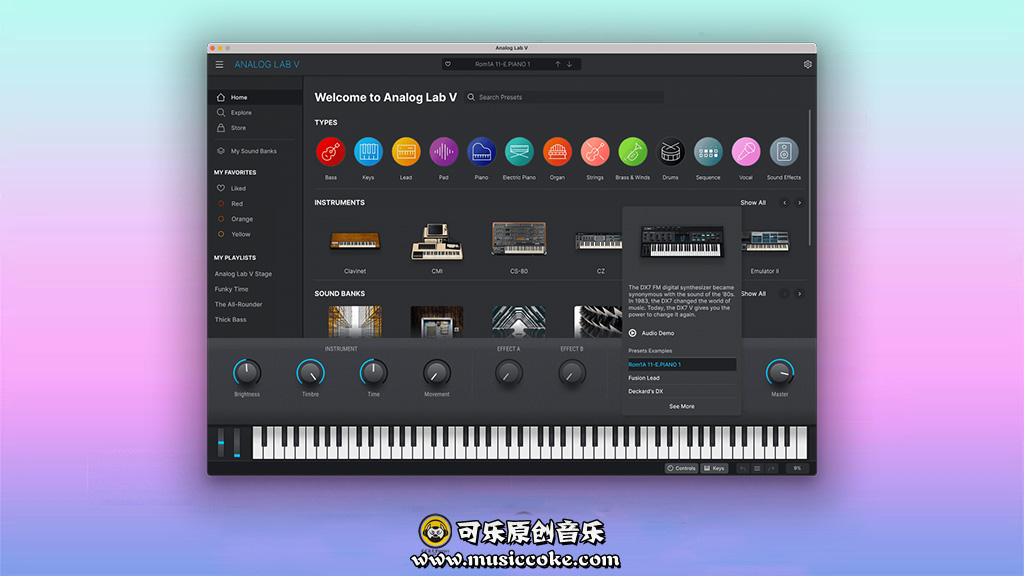This screenshot has height=576, width=1024.
Task: Click the Effect A knob
Action: tap(509, 373)
